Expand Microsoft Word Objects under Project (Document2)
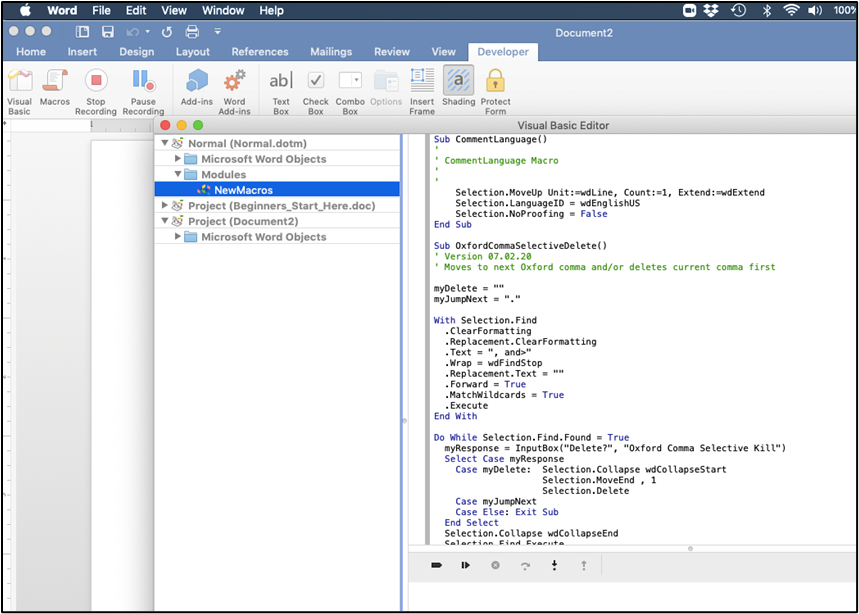Screen dimensions: 859x614 tap(177, 236)
